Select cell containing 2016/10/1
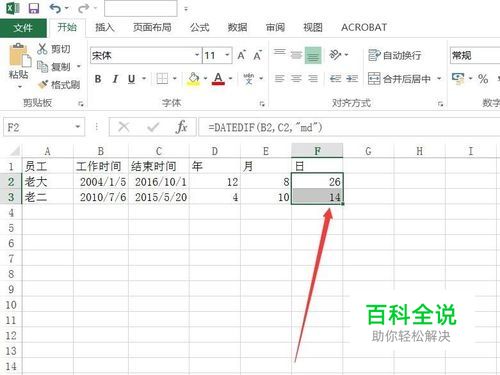500x375 pixels. (x=159, y=182)
